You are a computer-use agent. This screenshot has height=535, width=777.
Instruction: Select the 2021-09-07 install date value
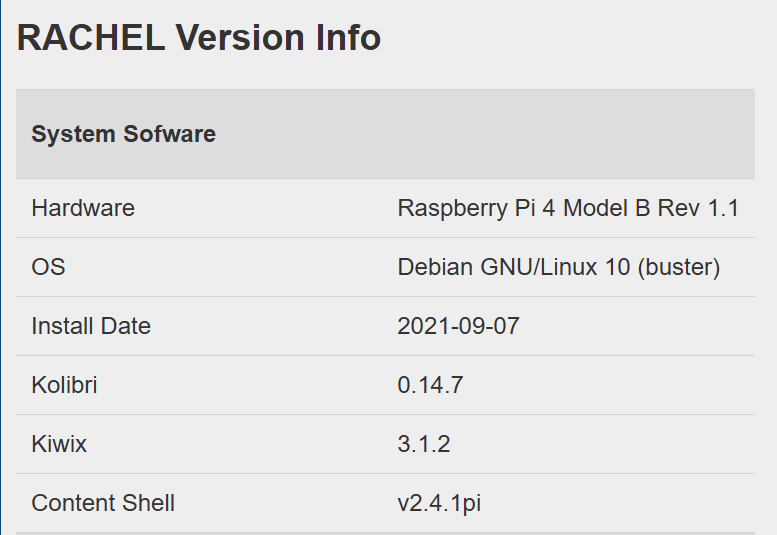(x=458, y=326)
